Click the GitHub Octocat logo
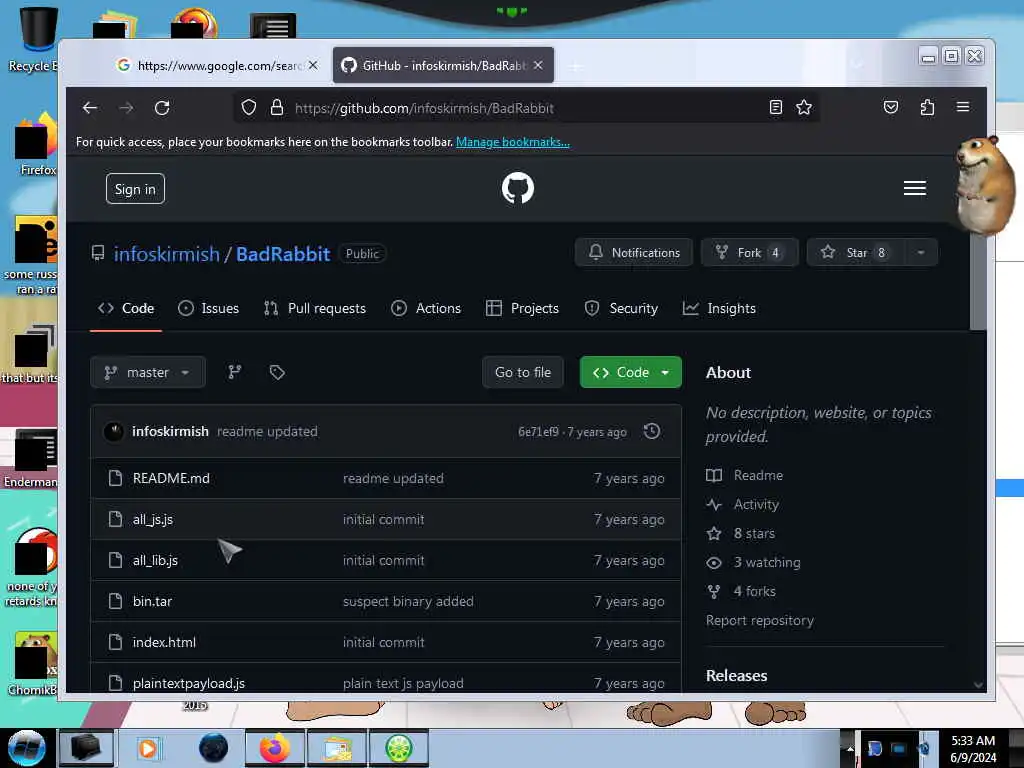 pyautogui.click(x=518, y=188)
